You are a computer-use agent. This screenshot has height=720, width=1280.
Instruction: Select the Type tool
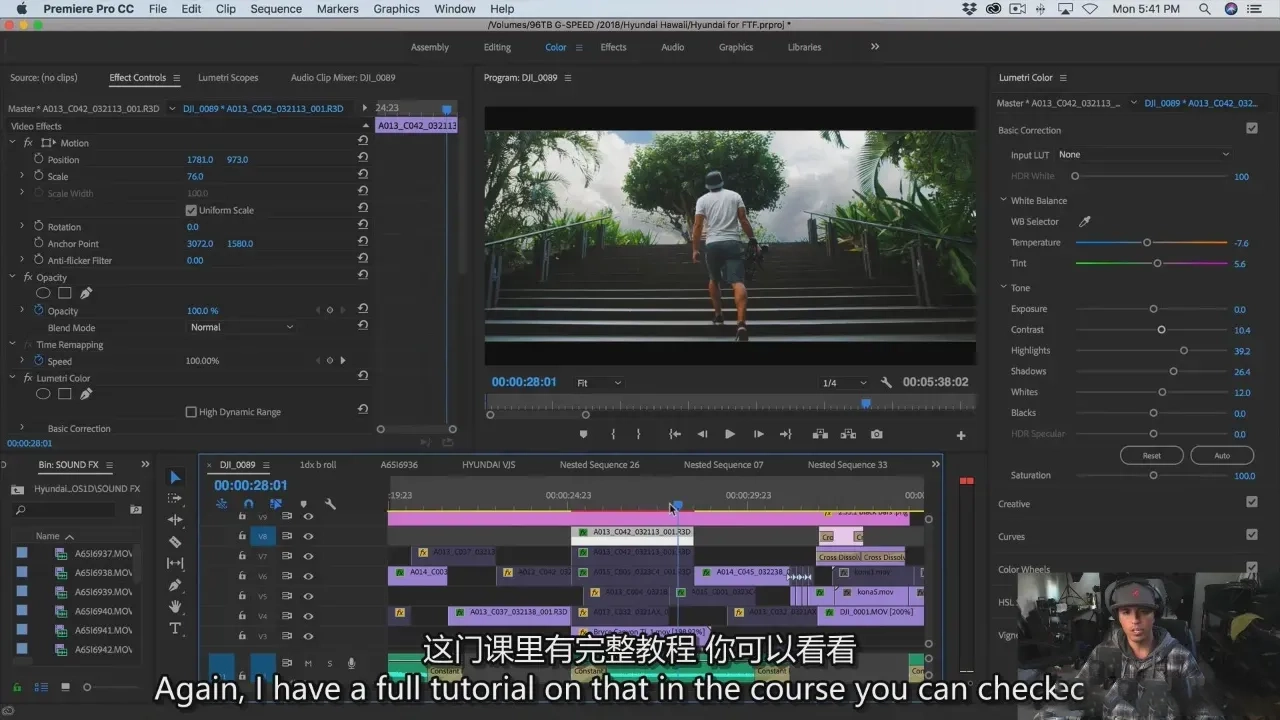click(176, 628)
